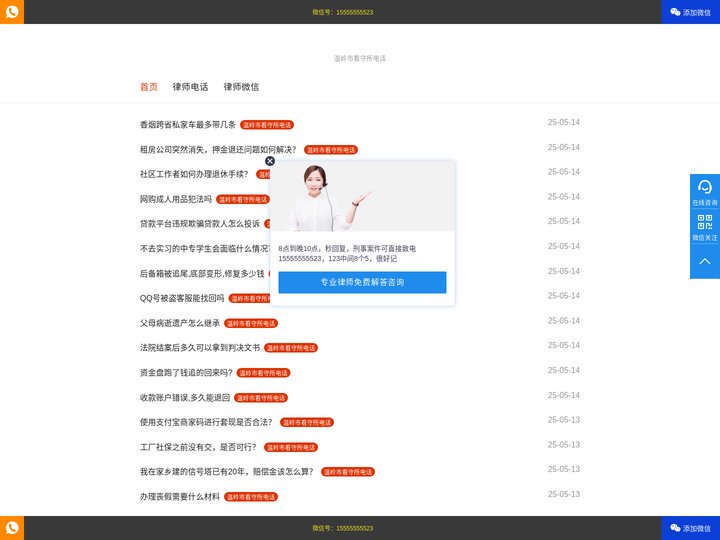Open article 贷款平台违规欺骗贷款人怎么投诉
The height and width of the screenshot is (540, 720).
[x=200, y=224]
